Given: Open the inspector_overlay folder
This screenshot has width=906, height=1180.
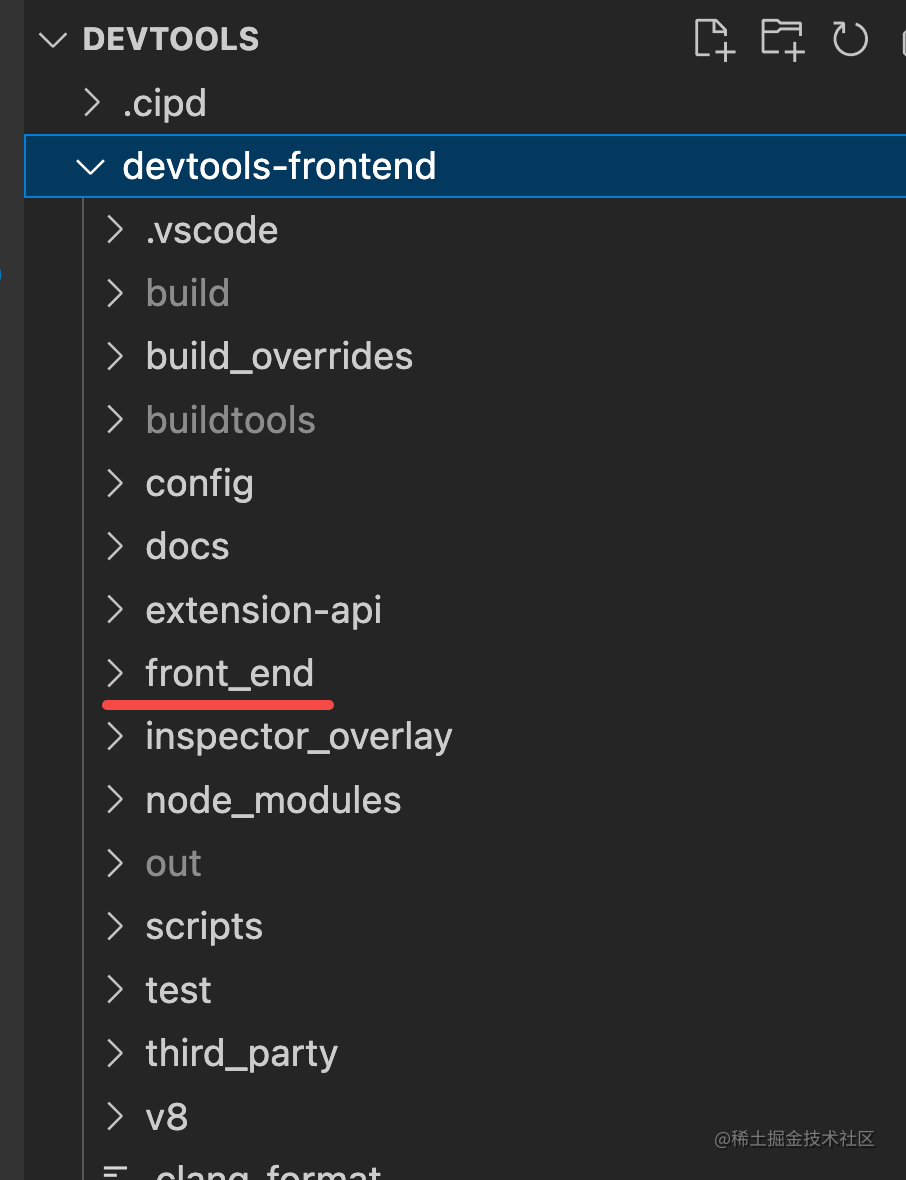Looking at the screenshot, I should tap(298, 737).
